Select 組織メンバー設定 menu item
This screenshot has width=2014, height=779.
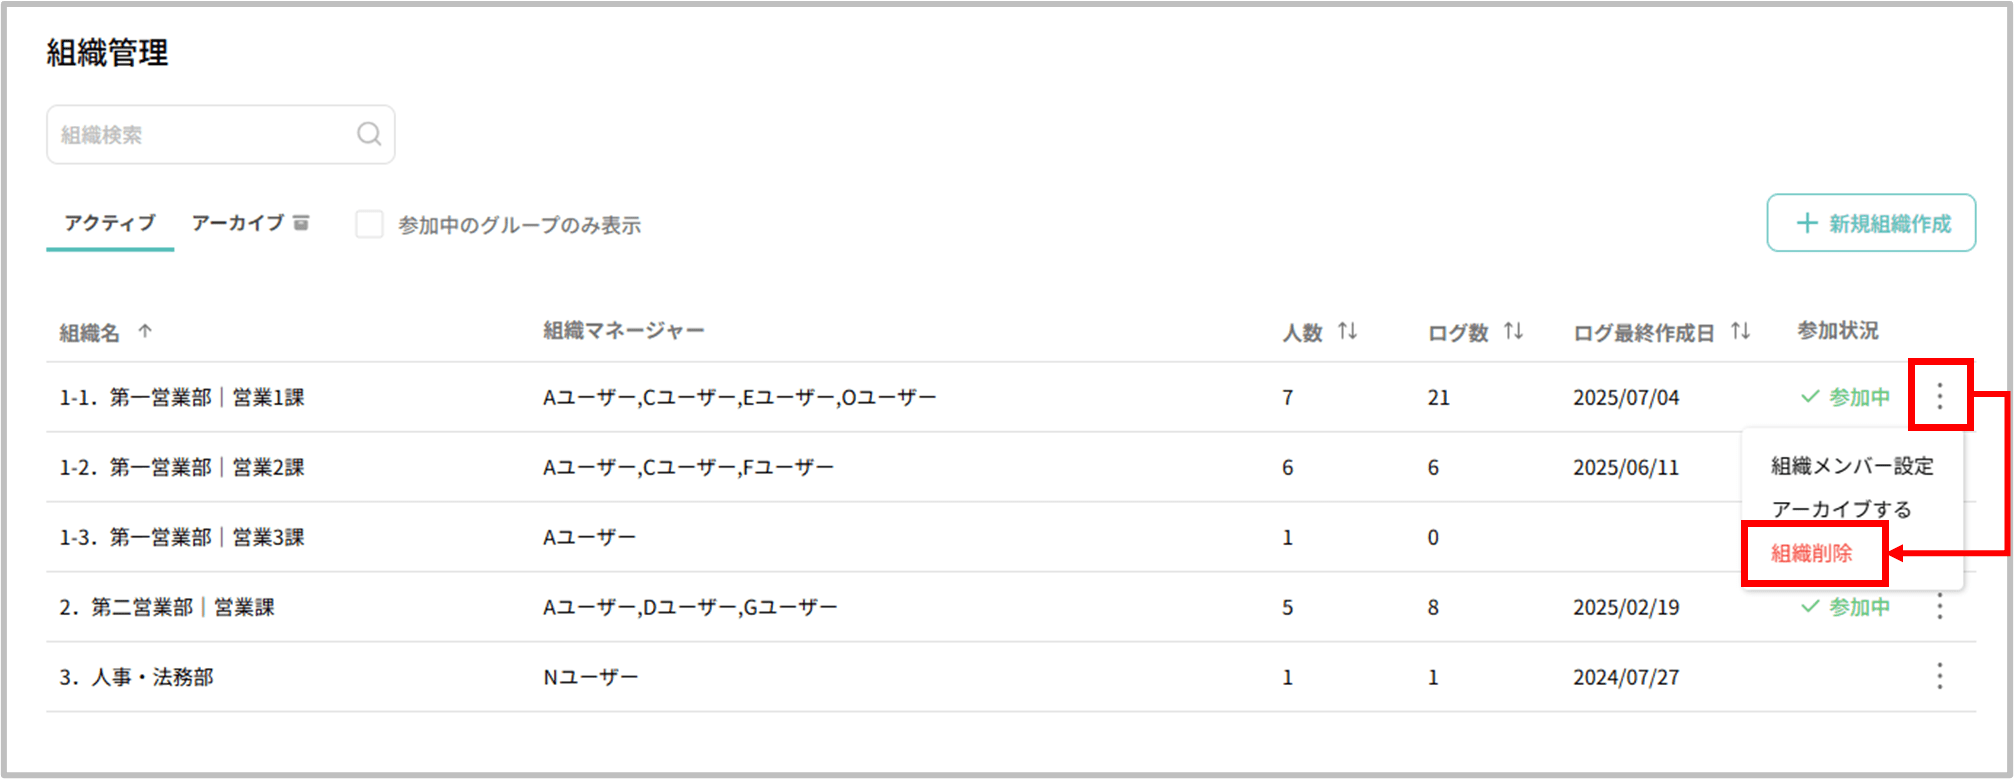click(1852, 465)
